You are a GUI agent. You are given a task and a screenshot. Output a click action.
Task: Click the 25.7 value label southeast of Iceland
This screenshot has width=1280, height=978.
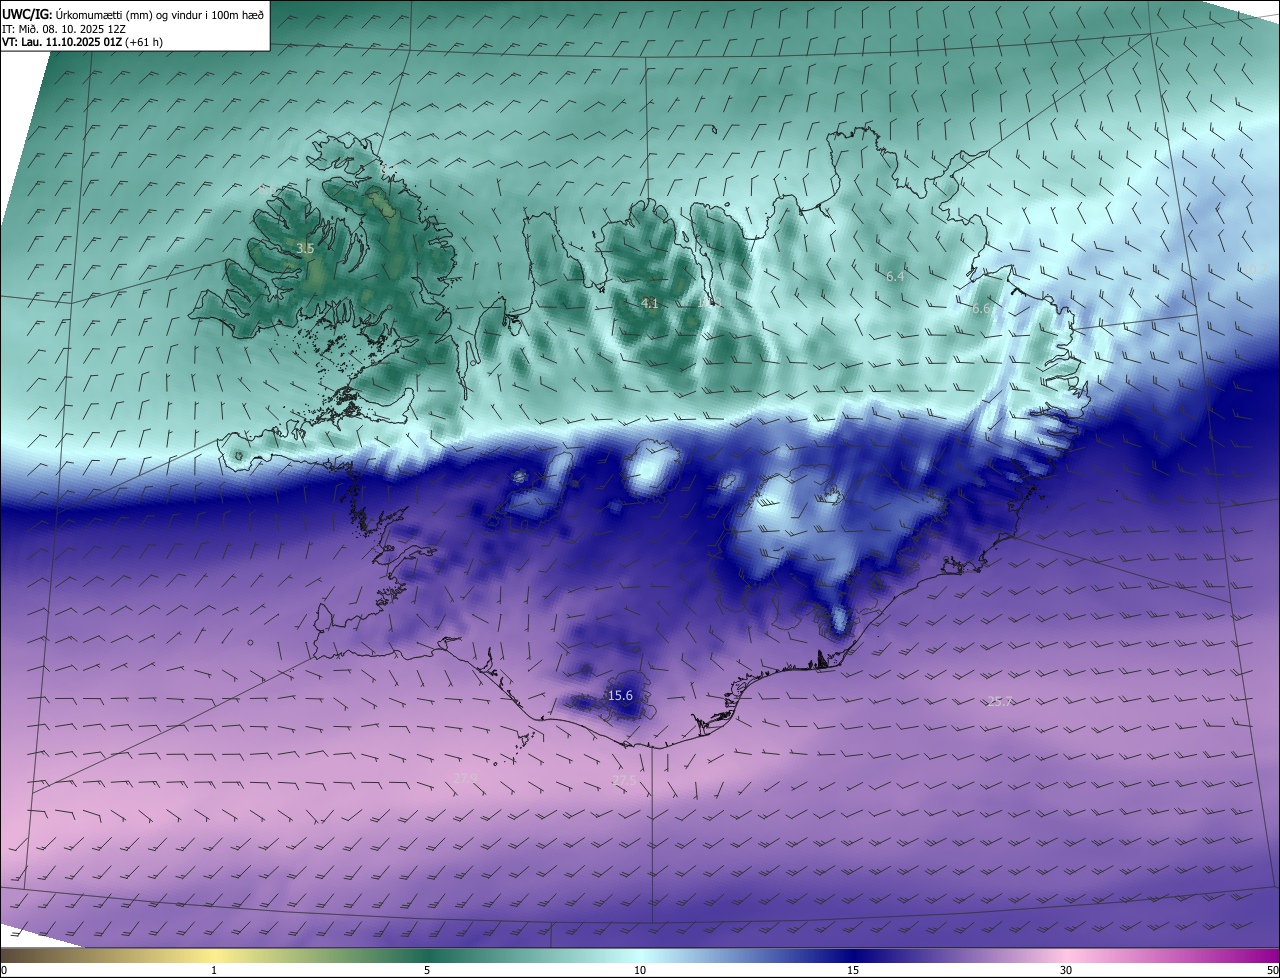1001,701
